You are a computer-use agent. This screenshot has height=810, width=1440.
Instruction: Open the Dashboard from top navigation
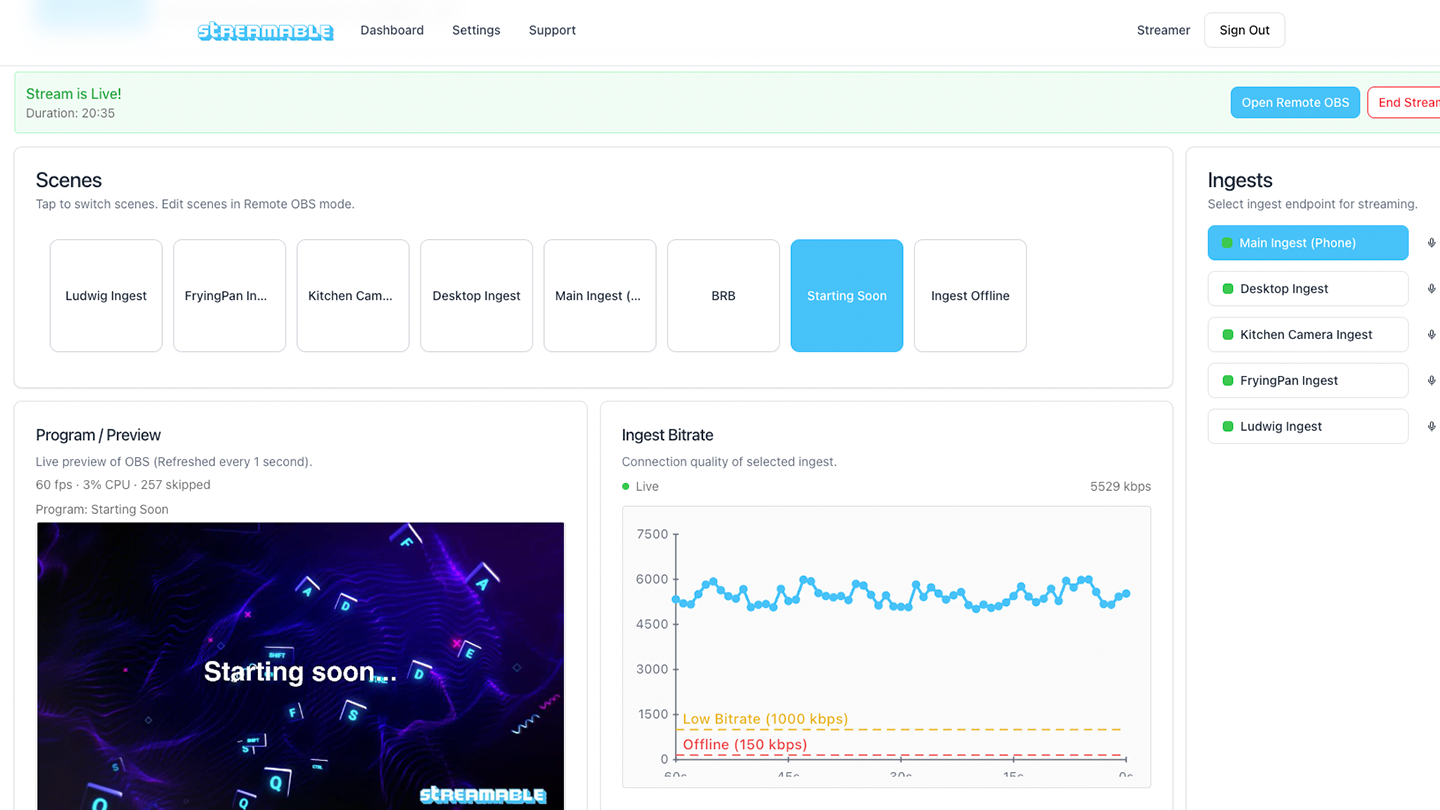pyautogui.click(x=392, y=30)
